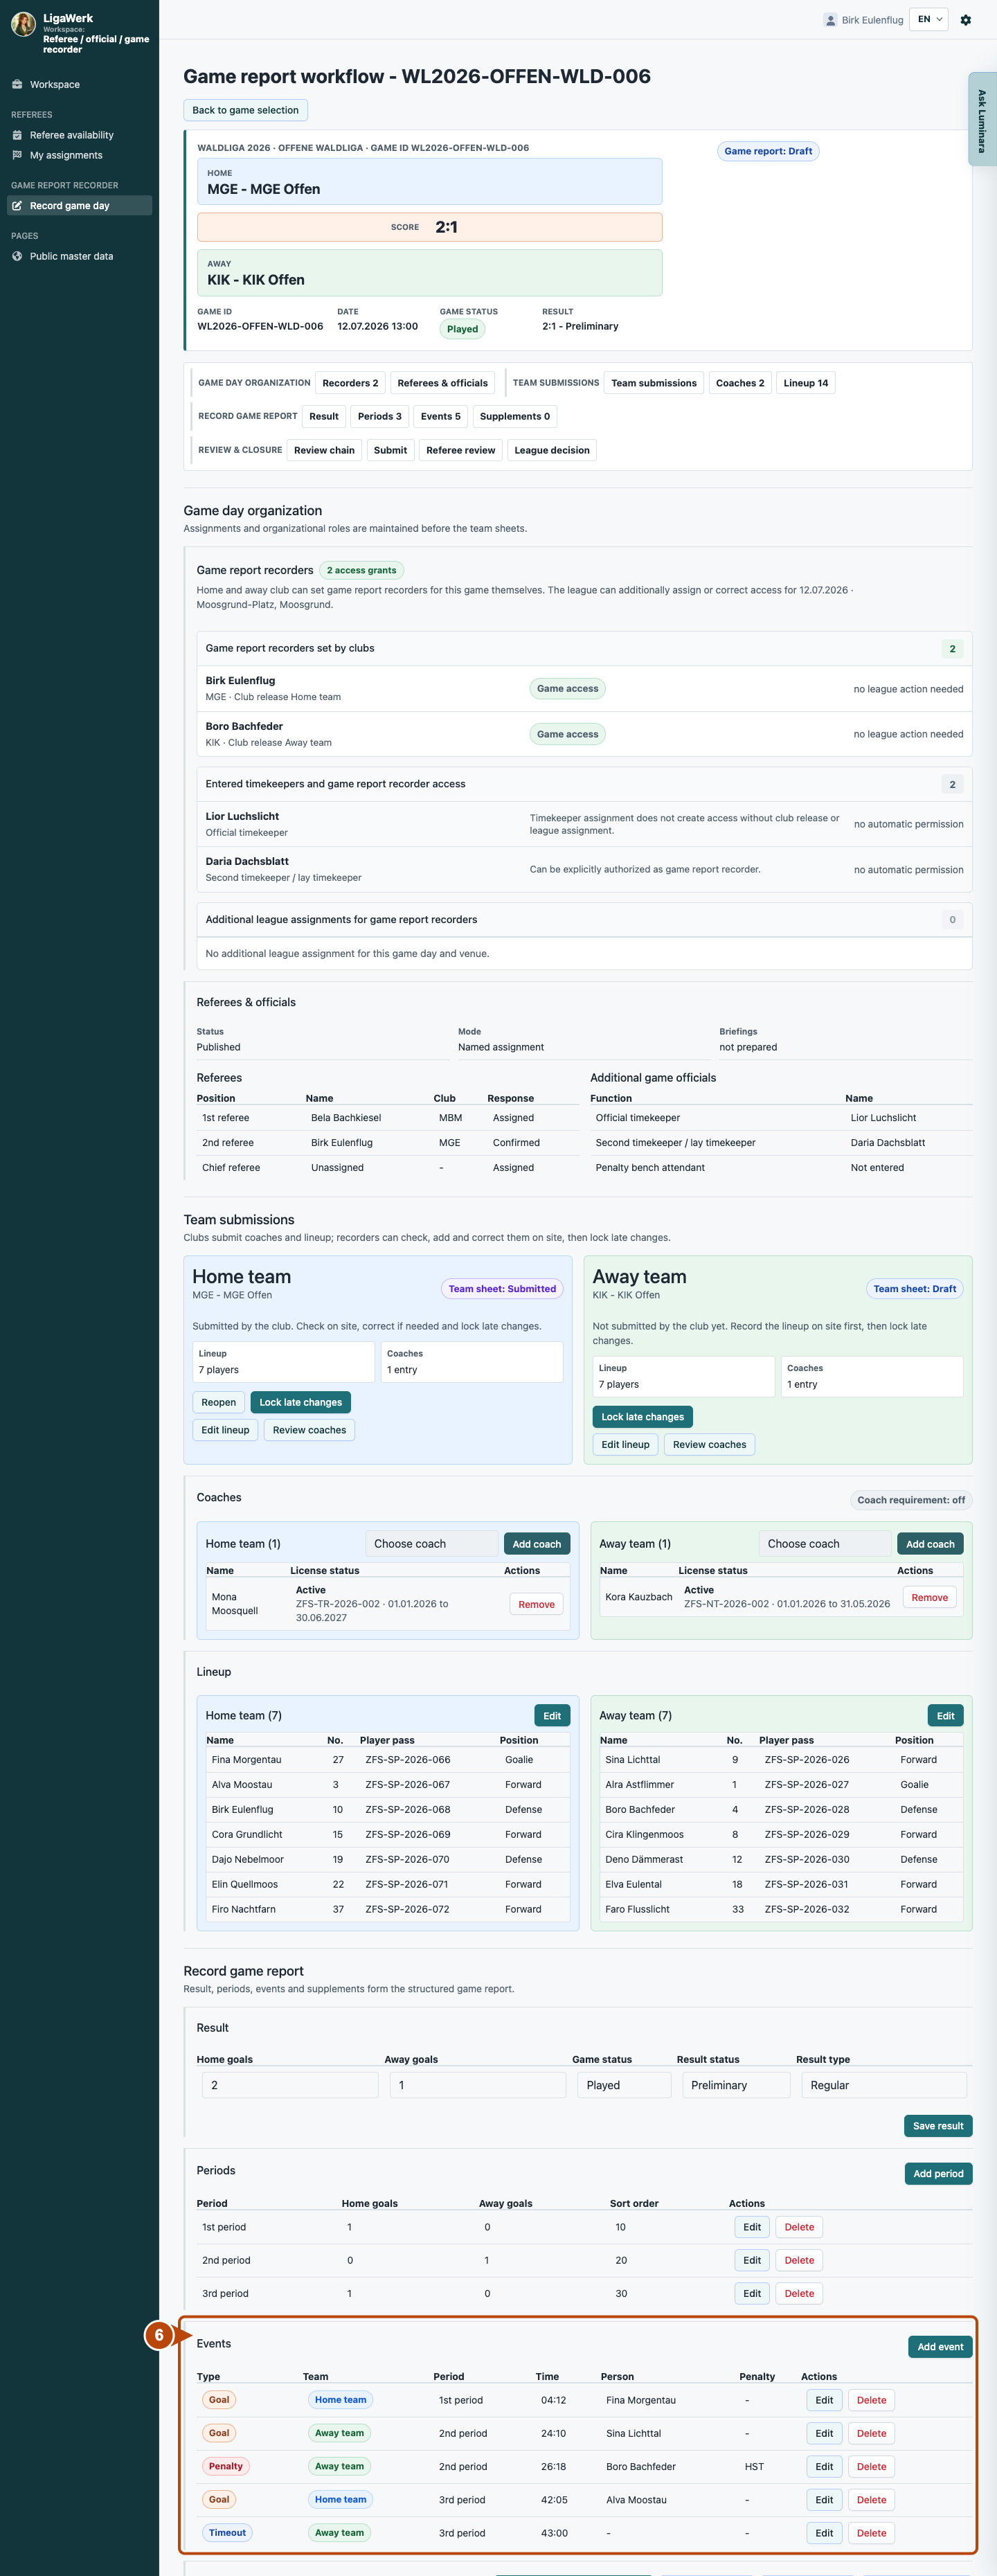997x2576 pixels.
Task: Jump to Referees & officials tab
Action: (x=442, y=383)
